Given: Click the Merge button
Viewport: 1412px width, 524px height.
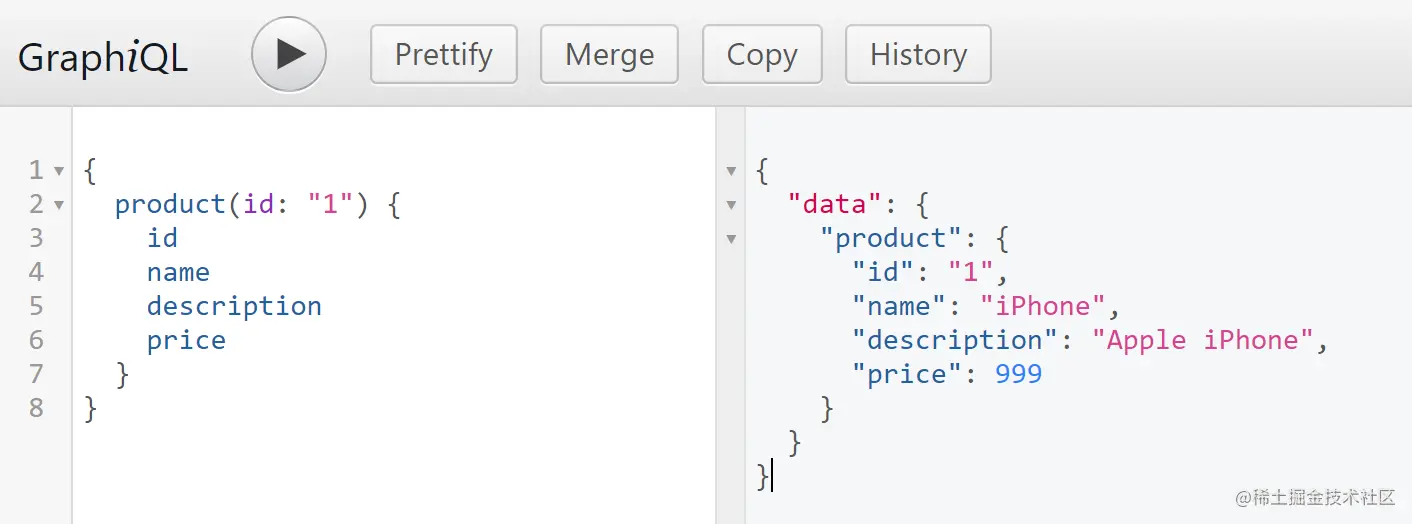Looking at the screenshot, I should [609, 54].
